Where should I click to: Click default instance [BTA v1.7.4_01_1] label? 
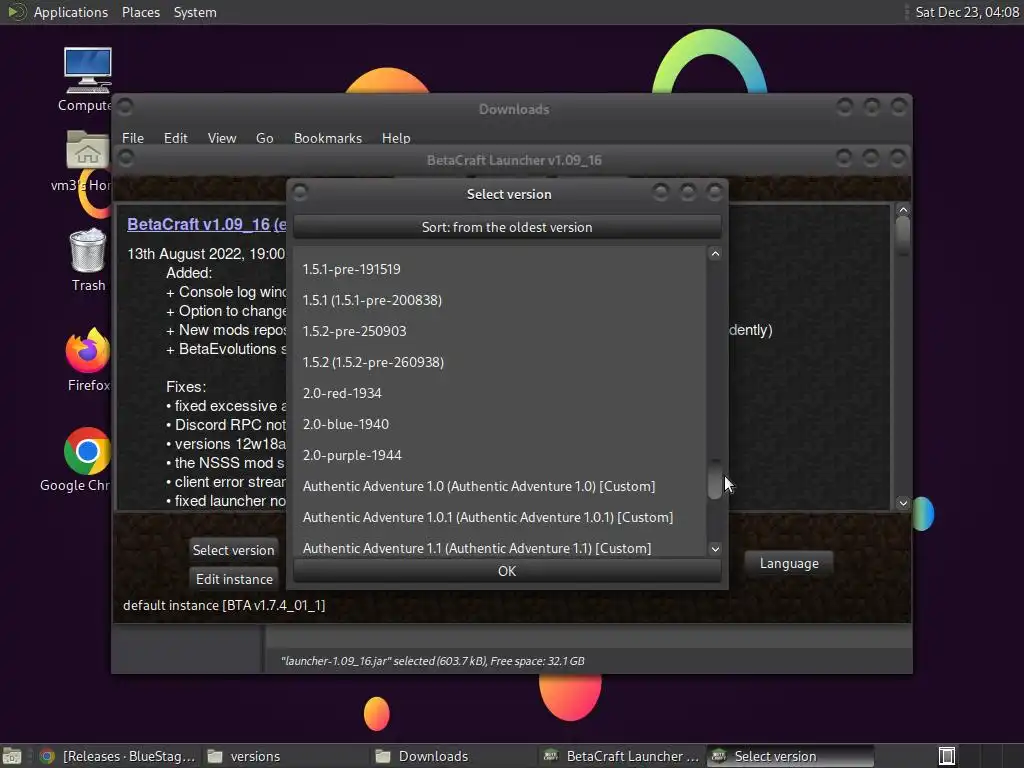[x=224, y=605]
